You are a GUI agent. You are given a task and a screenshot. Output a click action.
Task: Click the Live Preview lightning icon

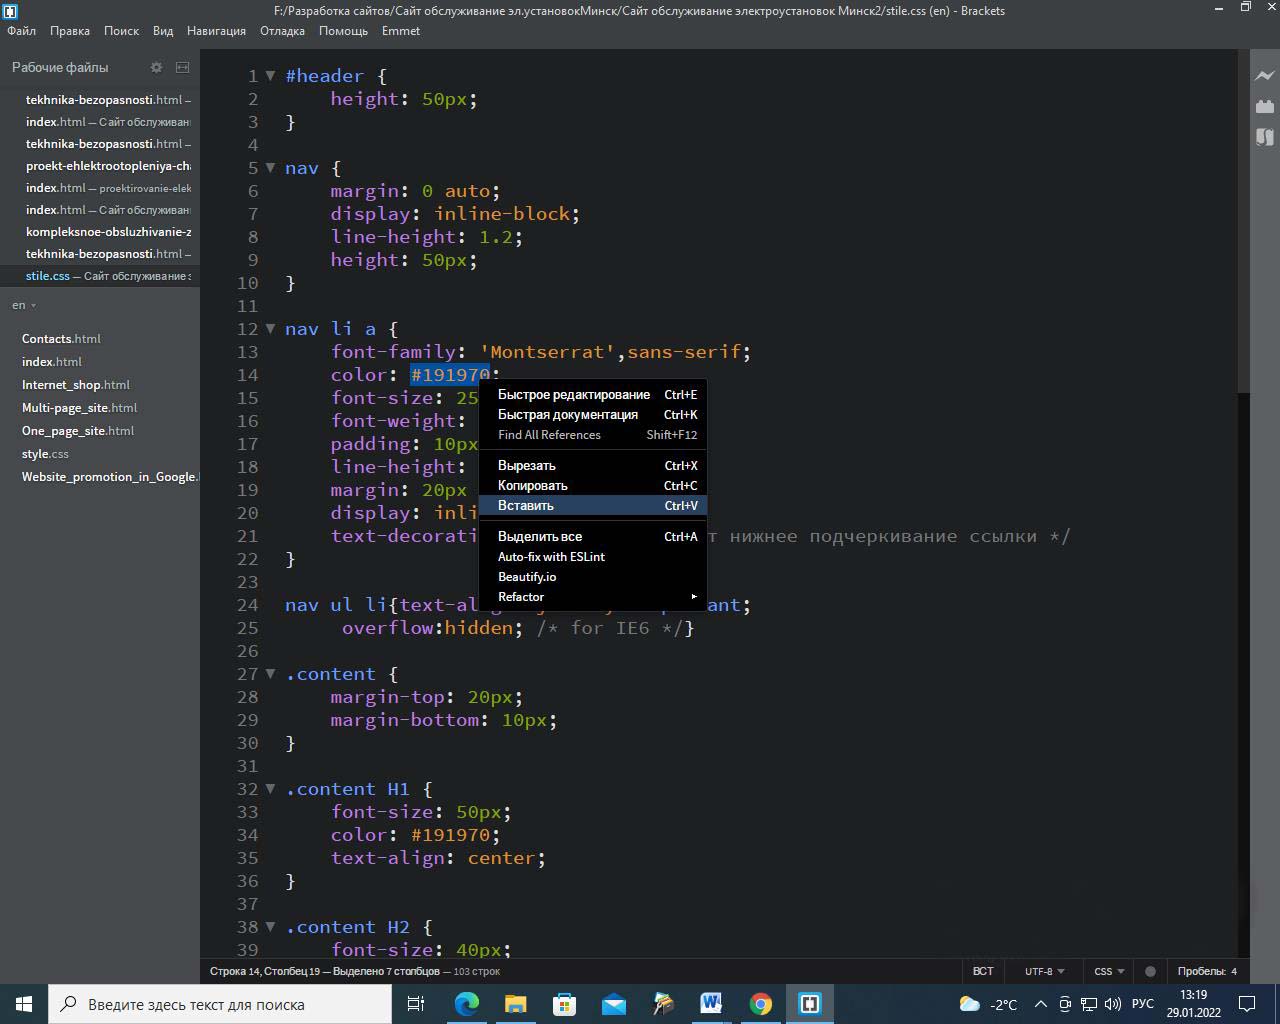1265,76
